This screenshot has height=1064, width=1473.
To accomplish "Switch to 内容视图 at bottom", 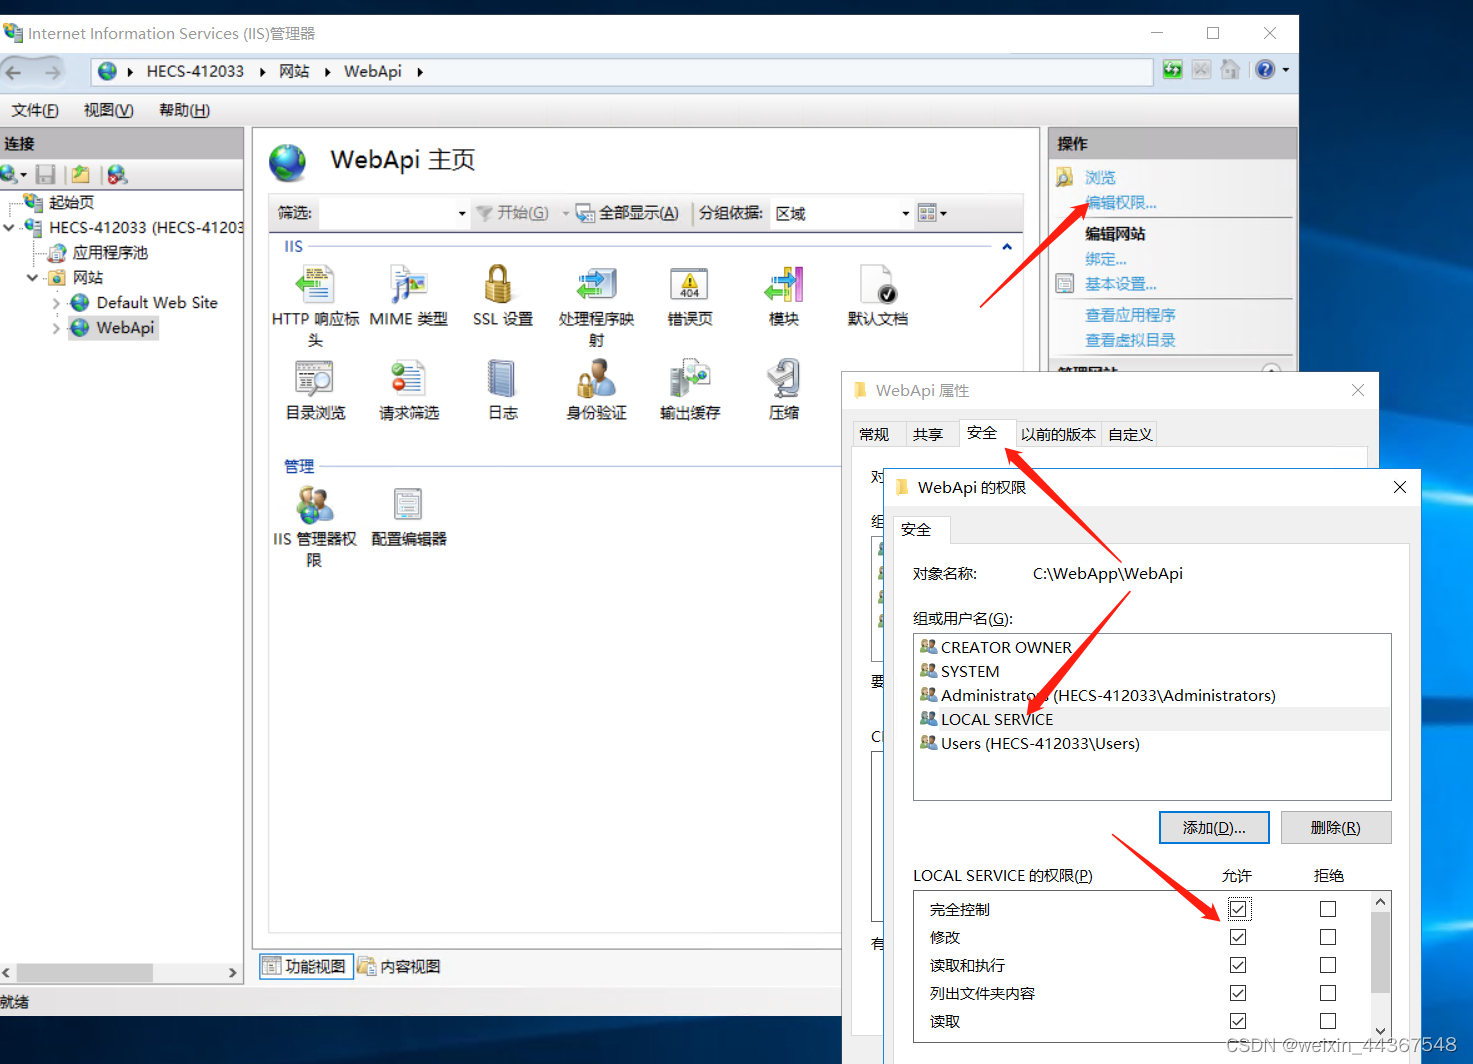I will click(x=400, y=966).
